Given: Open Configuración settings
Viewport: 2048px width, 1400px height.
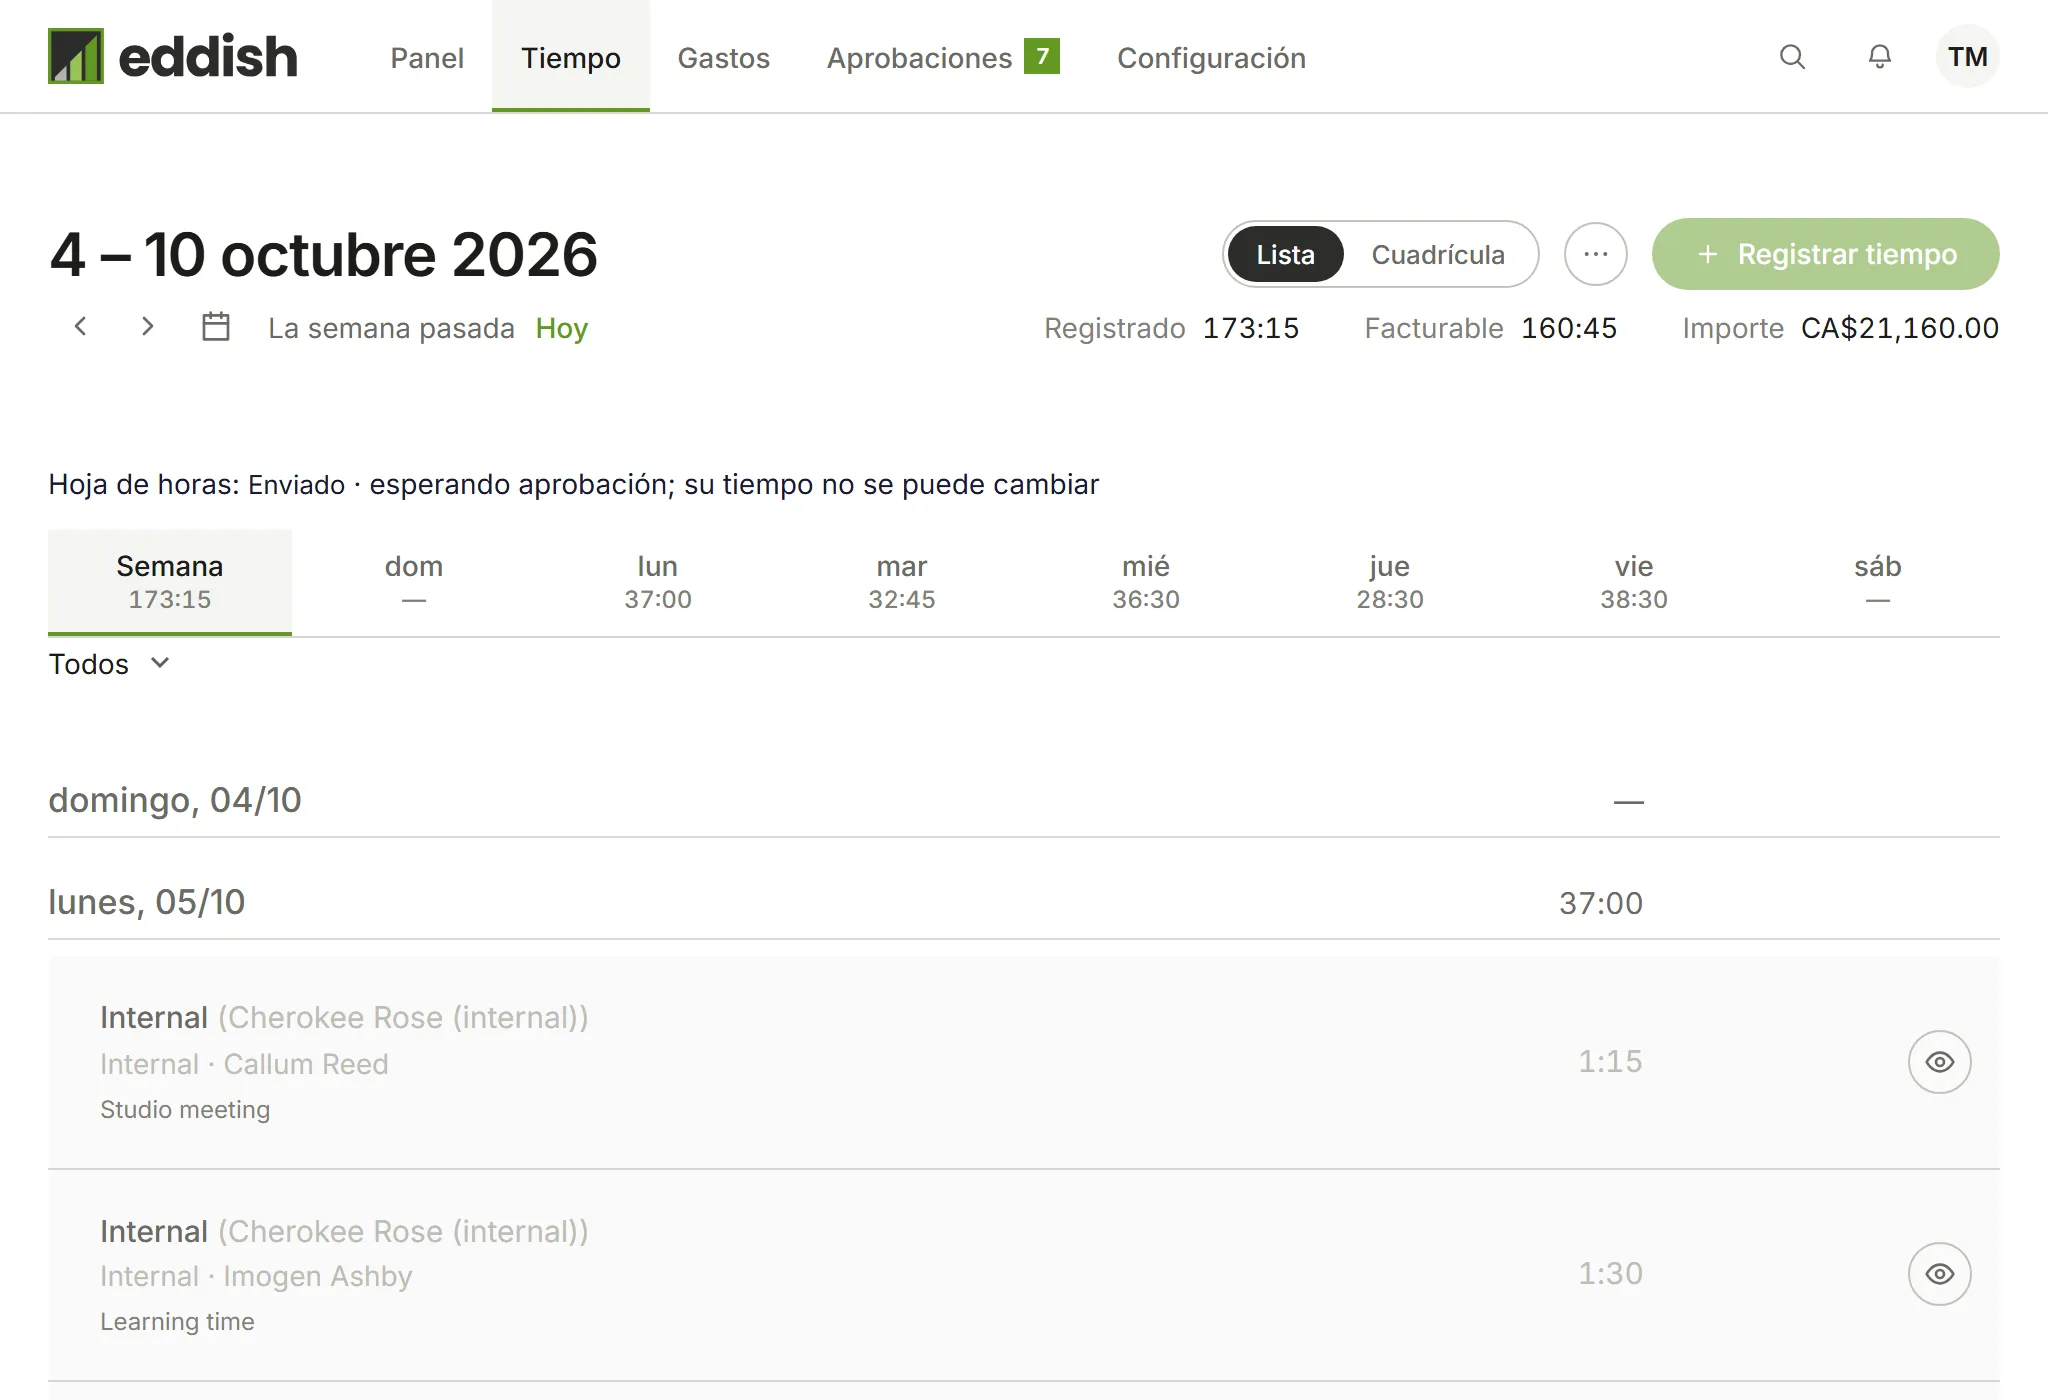Looking at the screenshot, I should point(1211,57).
